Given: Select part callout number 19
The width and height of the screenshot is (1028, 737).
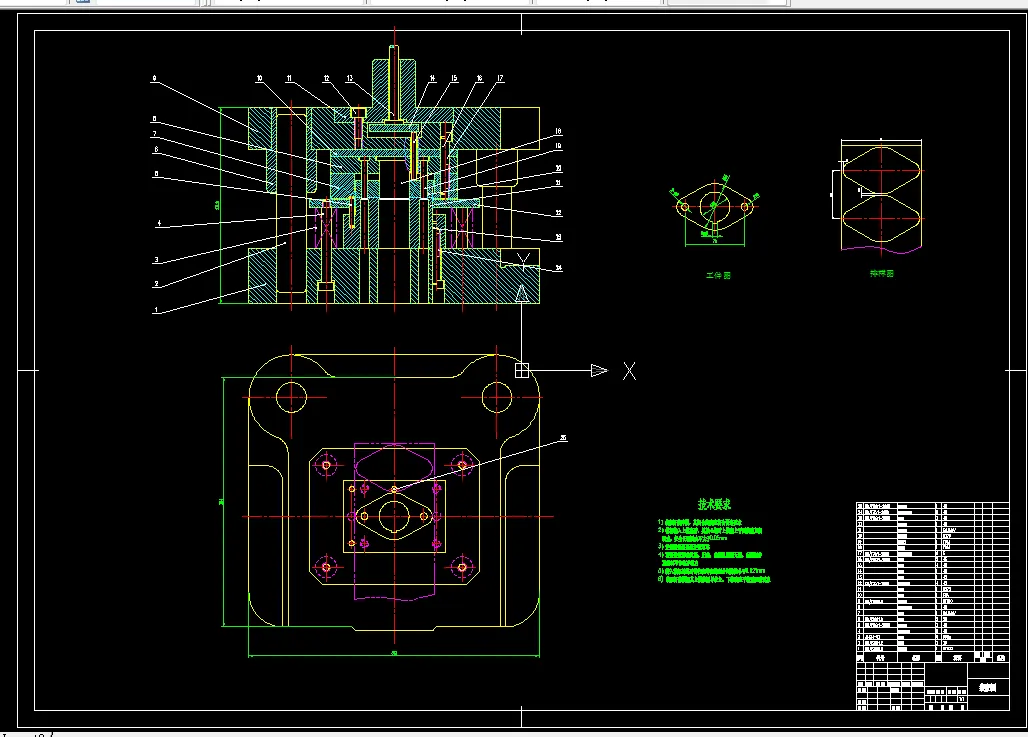Looking at the screenshot, I should pos(559,146).
